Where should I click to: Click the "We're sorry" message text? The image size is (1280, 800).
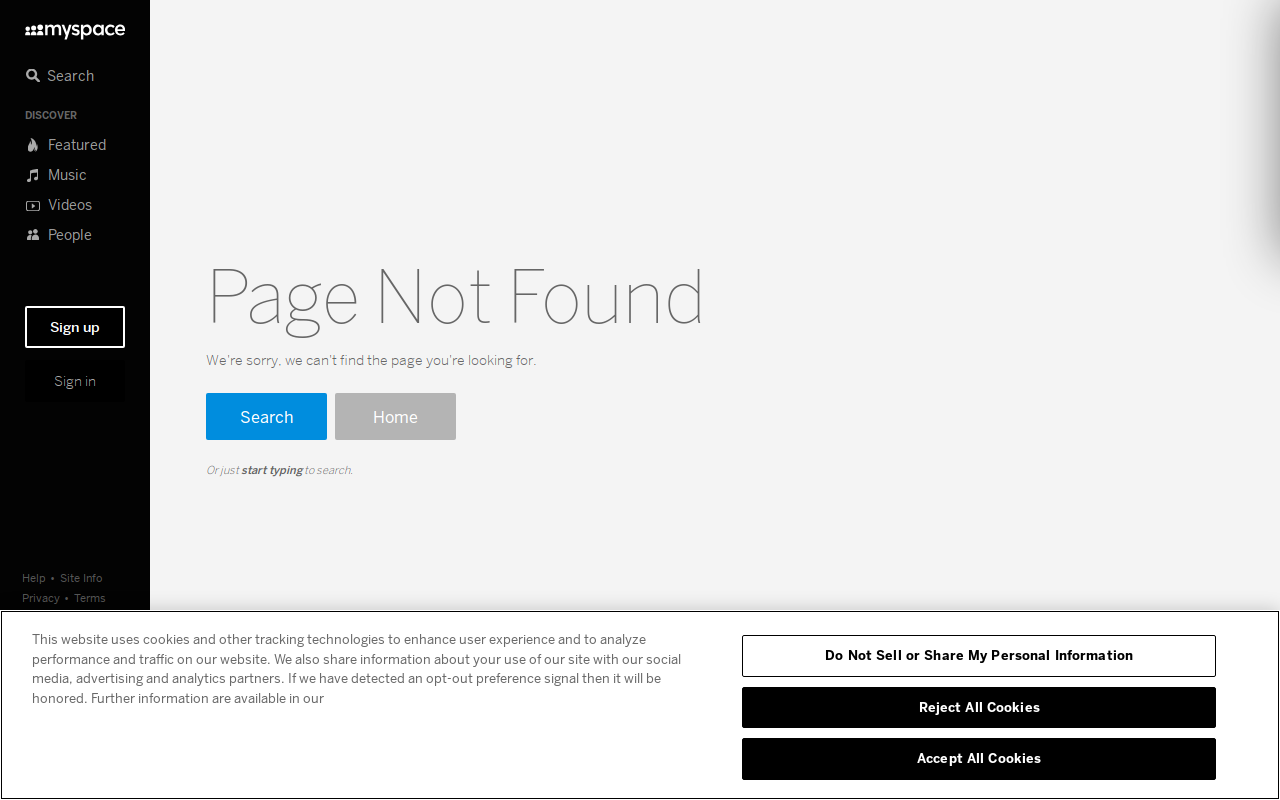tap(371, 360)
